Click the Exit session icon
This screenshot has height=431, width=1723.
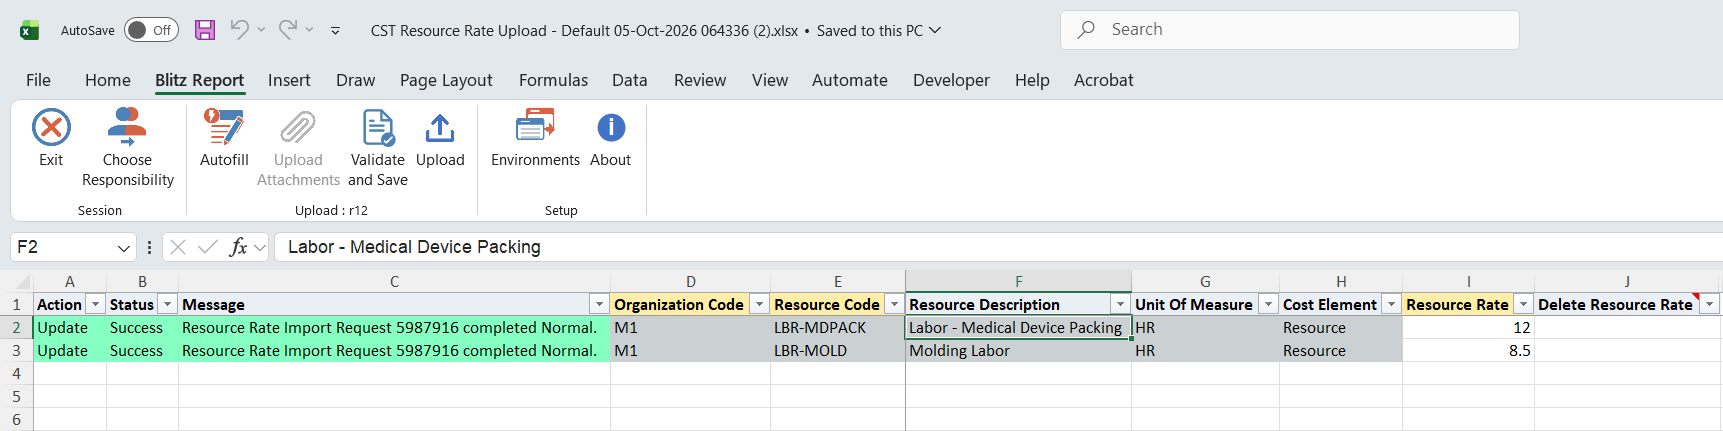point(51,128)
